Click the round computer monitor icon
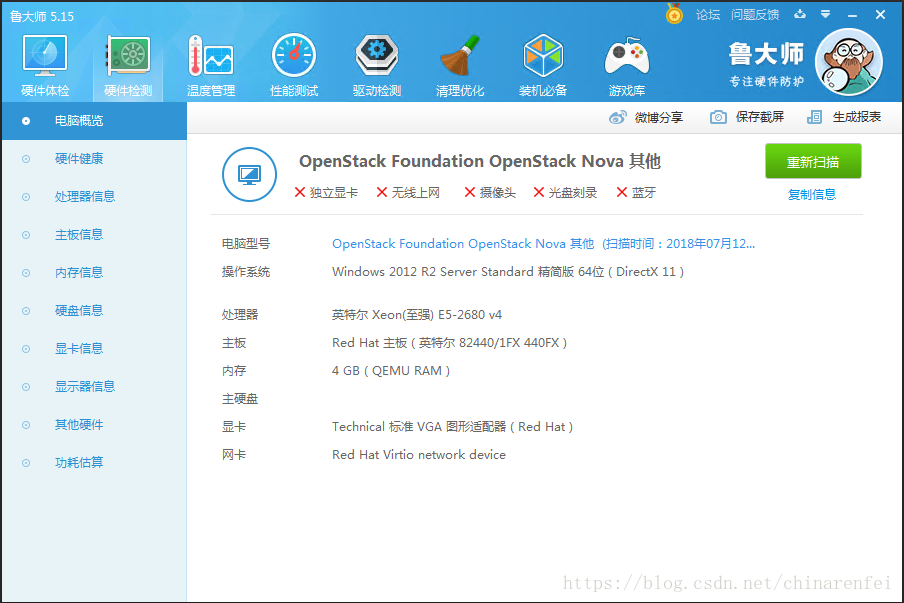 (x=249, y=174)
